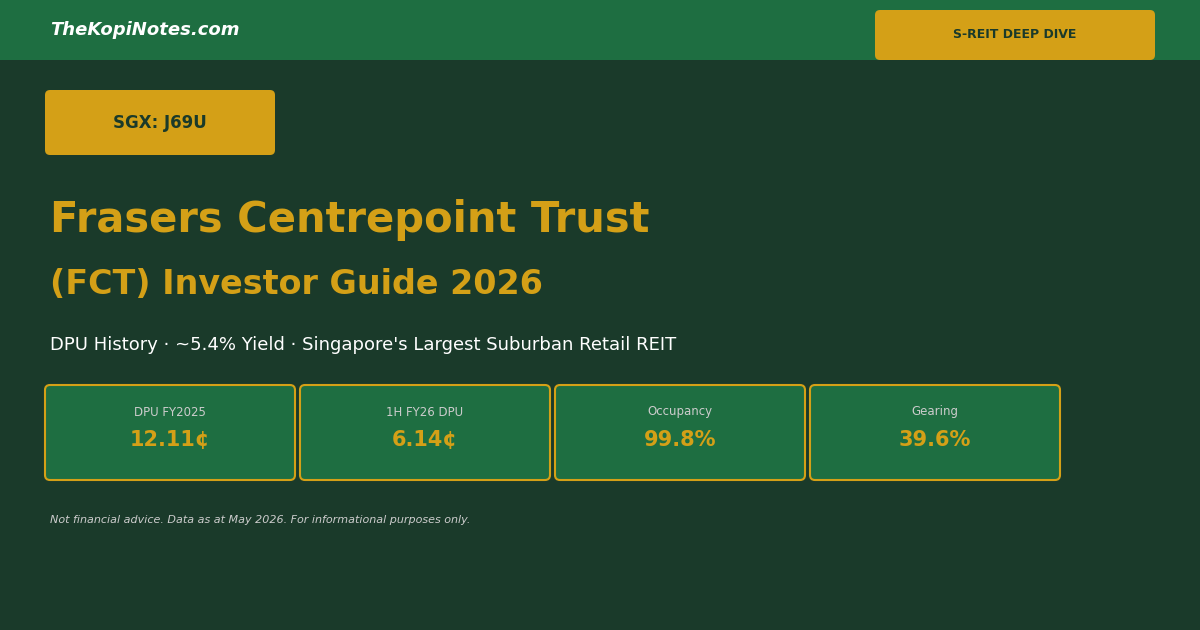Click the TheKopiNotes.com site name

(145, 30)
